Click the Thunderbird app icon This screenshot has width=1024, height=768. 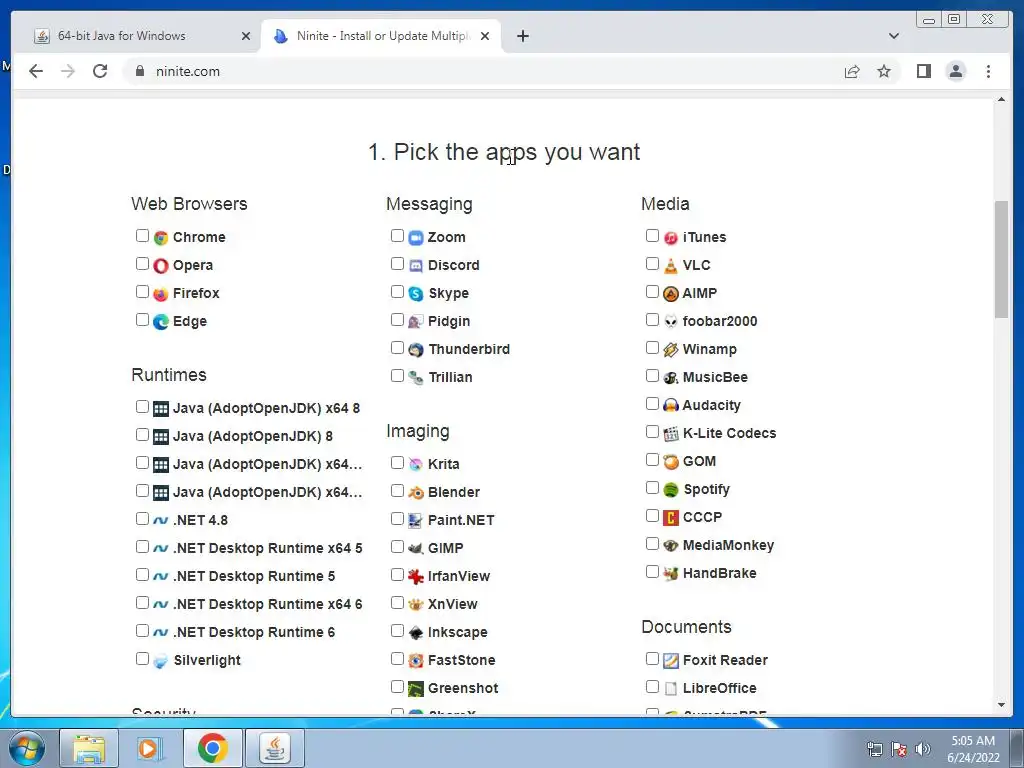[x=416, y=350]
